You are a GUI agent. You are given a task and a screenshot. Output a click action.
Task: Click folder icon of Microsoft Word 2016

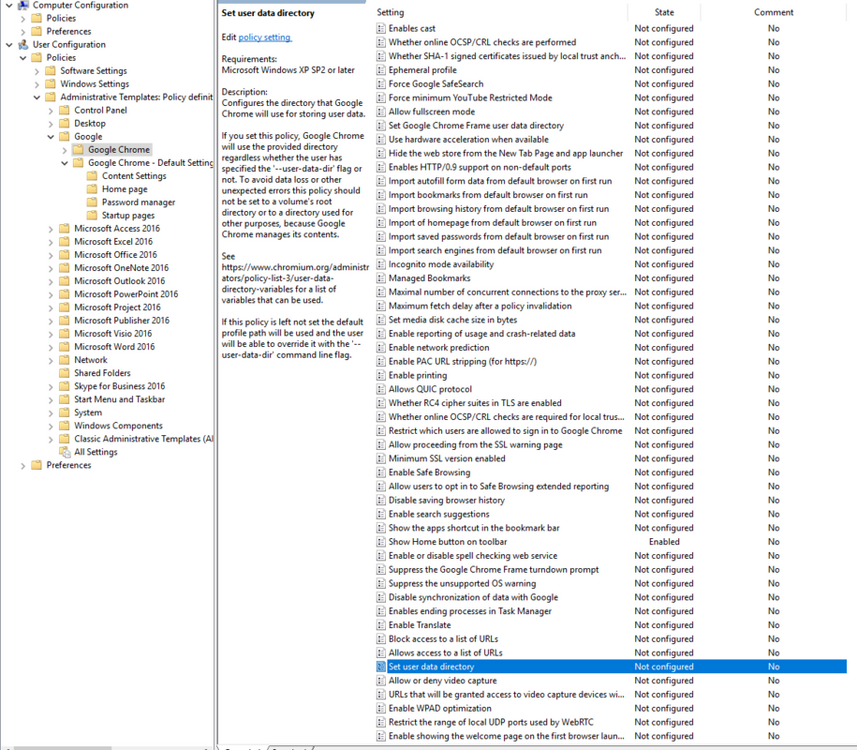point(64,347)
